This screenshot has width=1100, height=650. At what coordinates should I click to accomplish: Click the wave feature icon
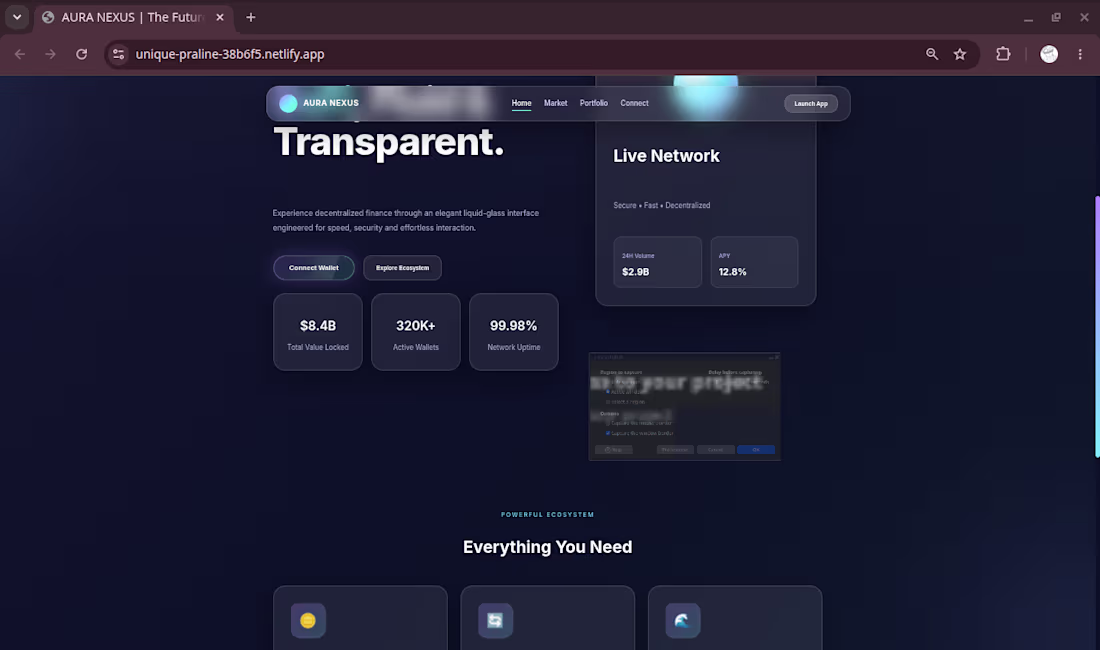pos(683,621)
